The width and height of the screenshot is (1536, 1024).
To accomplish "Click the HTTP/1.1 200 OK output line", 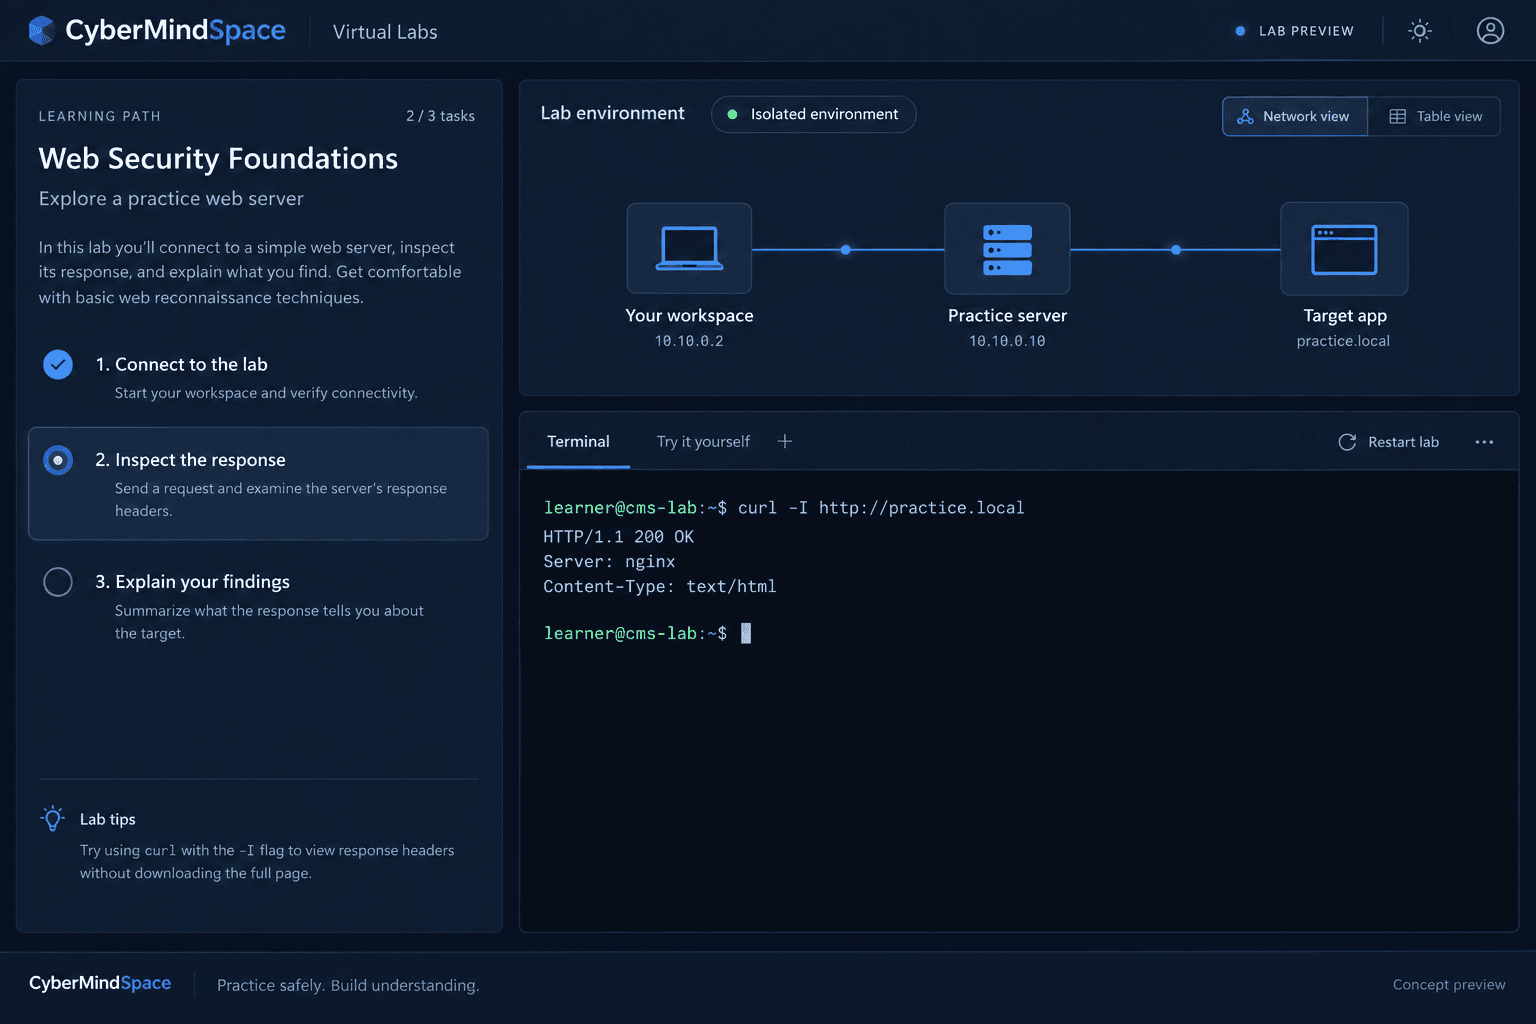I will pyautogui.click(x=618, y=537).
